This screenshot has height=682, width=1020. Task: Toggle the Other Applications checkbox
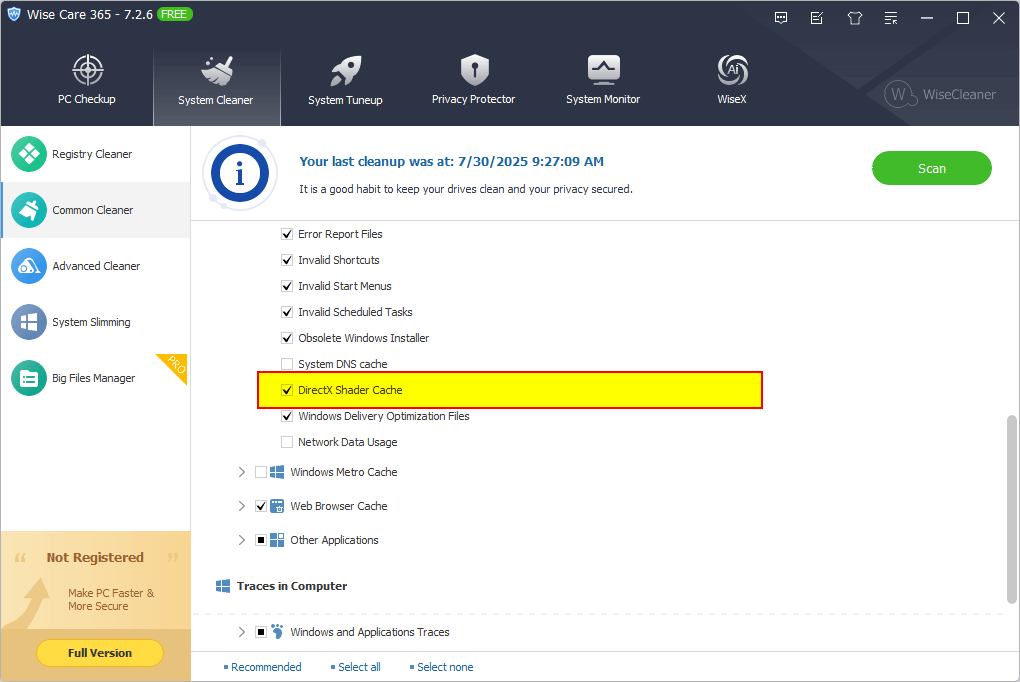point(261,539)
